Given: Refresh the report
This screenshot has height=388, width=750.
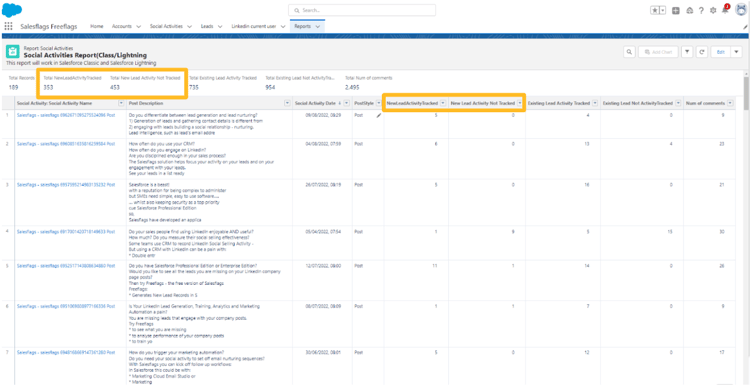Looking at the screenshot, I should click(702, 52).
